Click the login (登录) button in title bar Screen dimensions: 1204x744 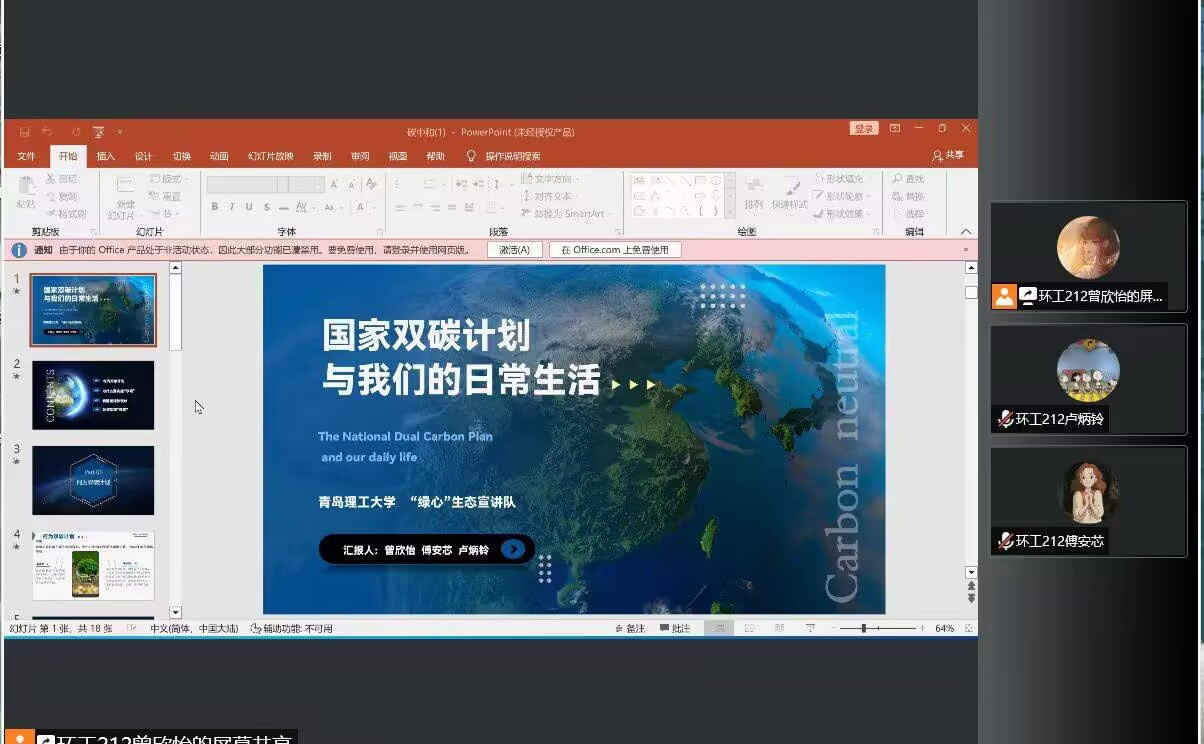pos(863,129)
